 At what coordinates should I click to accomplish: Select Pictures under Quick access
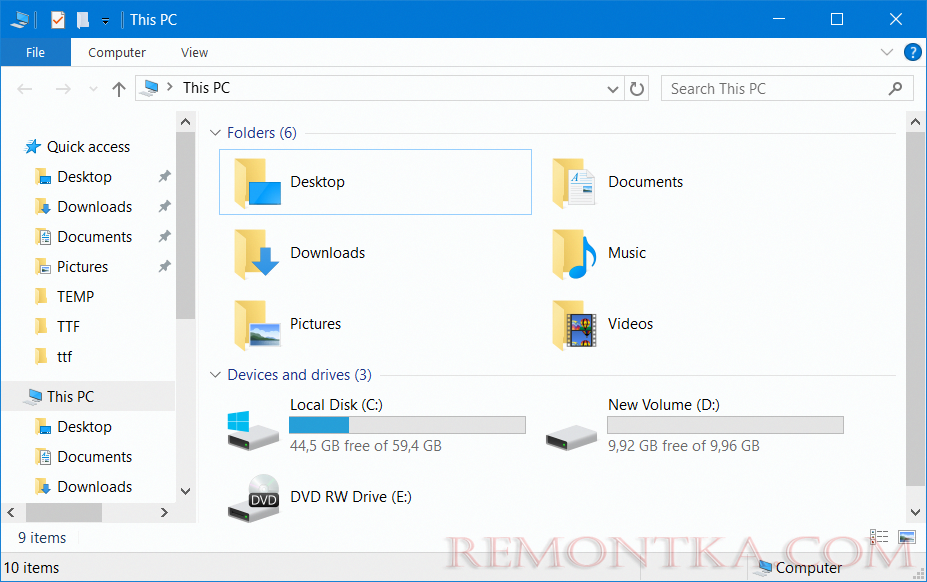point(82,267)
